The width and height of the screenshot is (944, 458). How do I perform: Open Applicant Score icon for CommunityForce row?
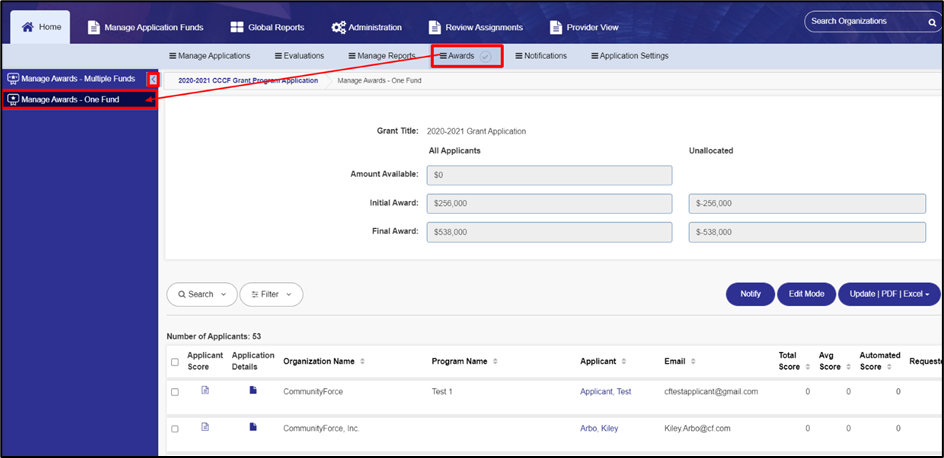coord(205,391)
